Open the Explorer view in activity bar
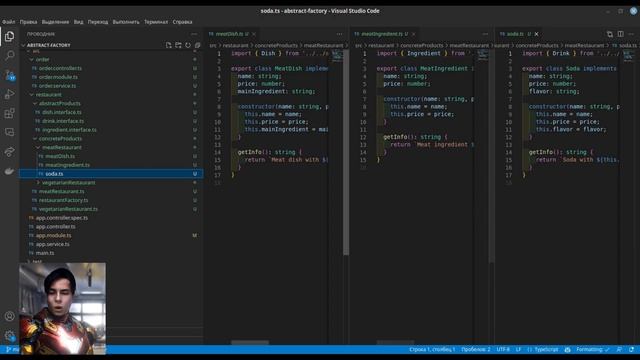The height and width of the screenshot is (360, 640). click(x=9, y=36)
